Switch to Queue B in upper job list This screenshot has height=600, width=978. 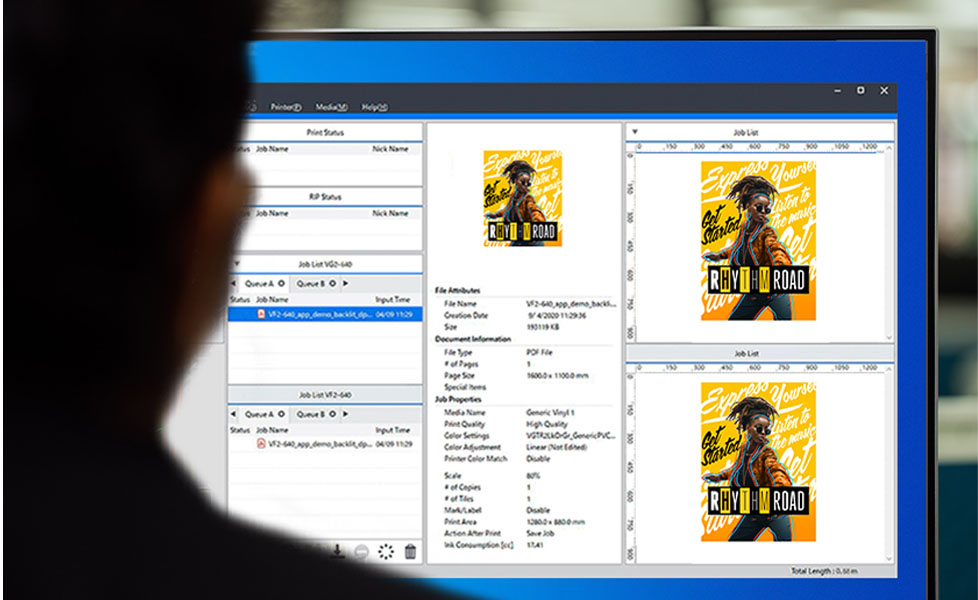[310, 284]
